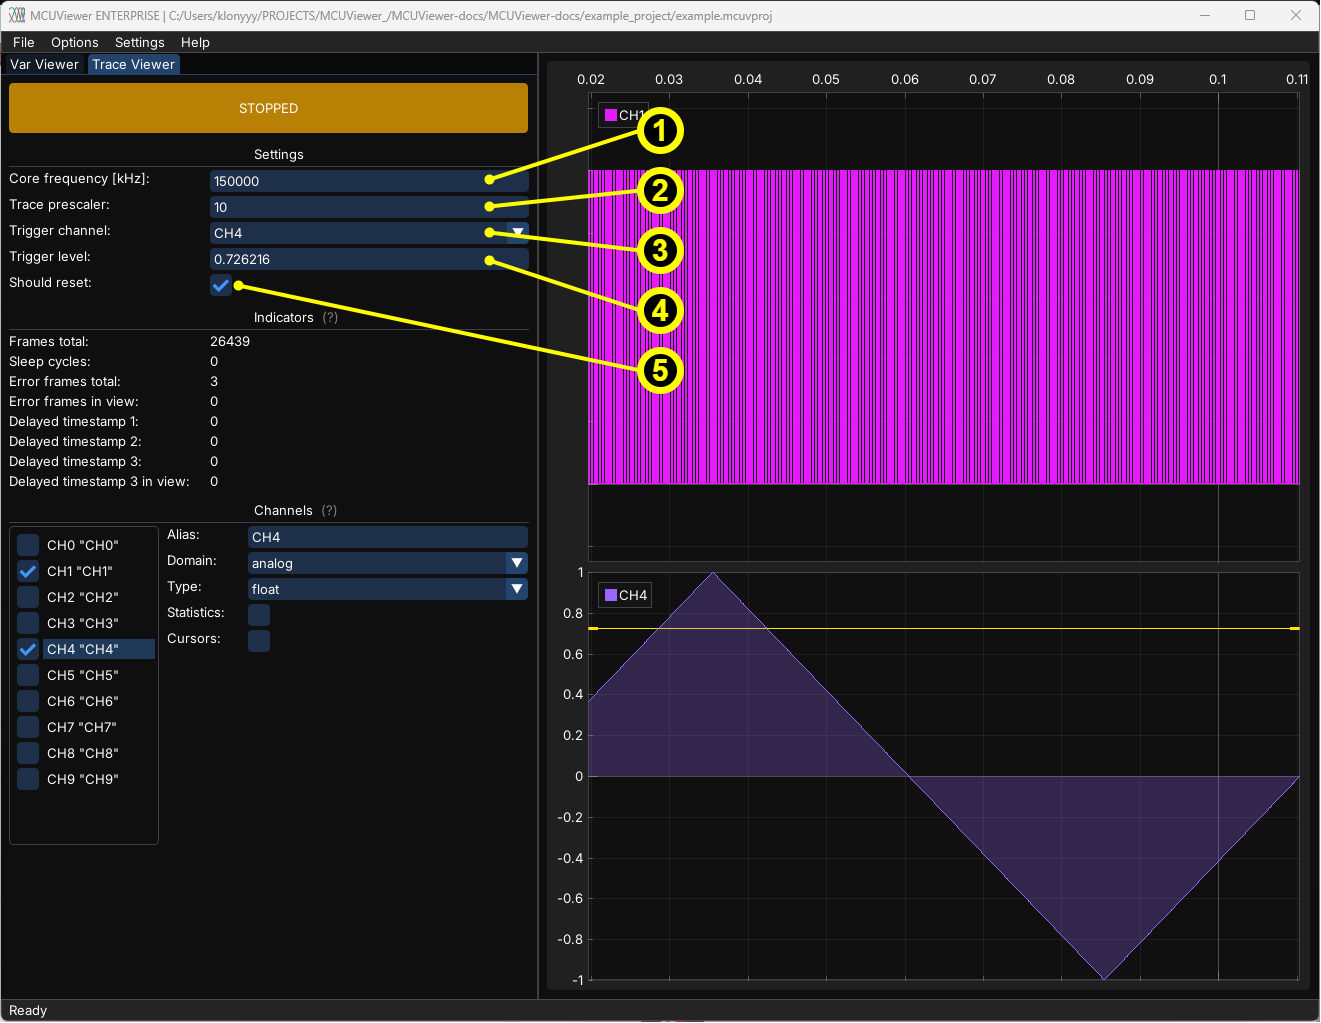Disable the Should reset checkbox
The width and height of the screenshot is (1321, 1023).
tap(221, 285)
